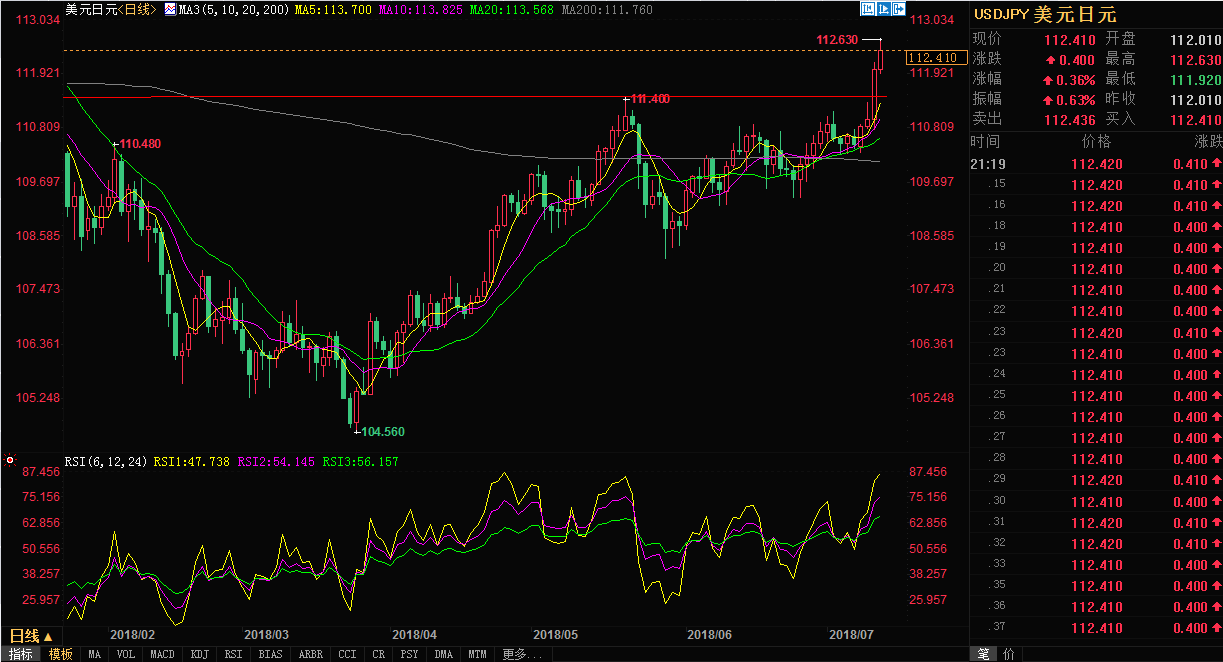Click the USDJPY 美元日元 title

(x=1044, y=15)
